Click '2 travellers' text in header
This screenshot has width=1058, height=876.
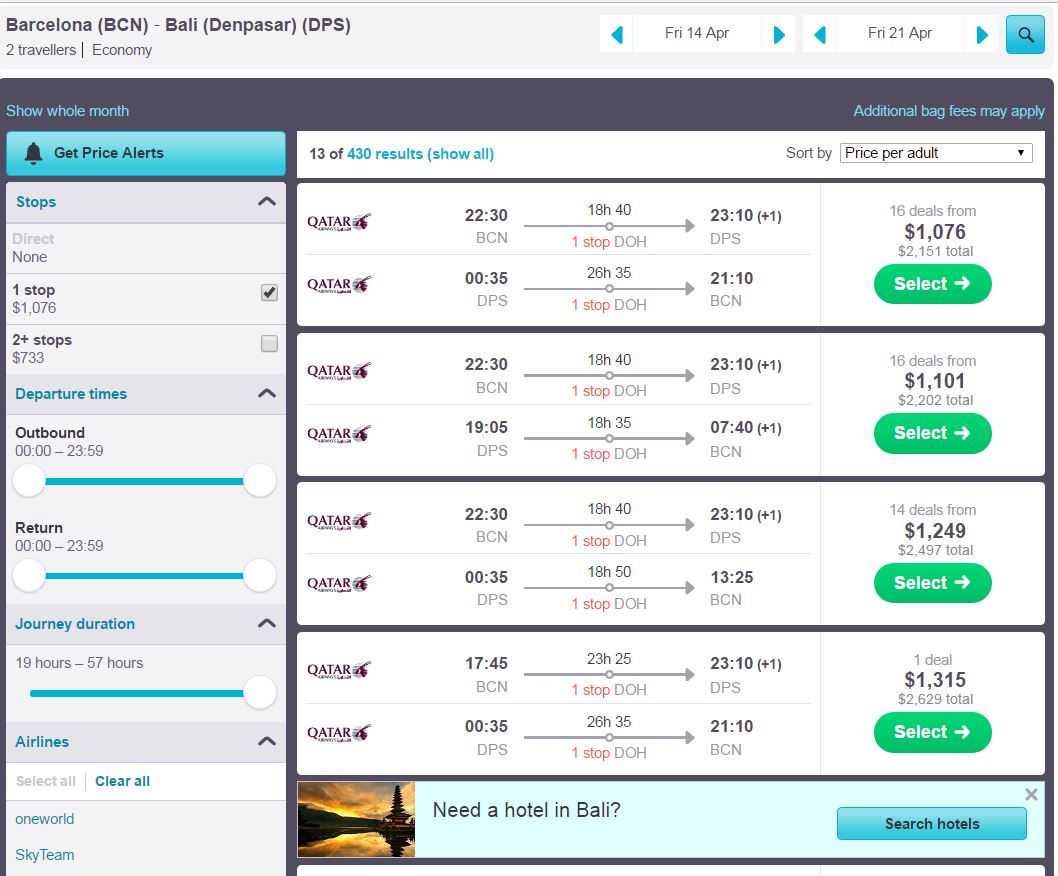point(41,50)
